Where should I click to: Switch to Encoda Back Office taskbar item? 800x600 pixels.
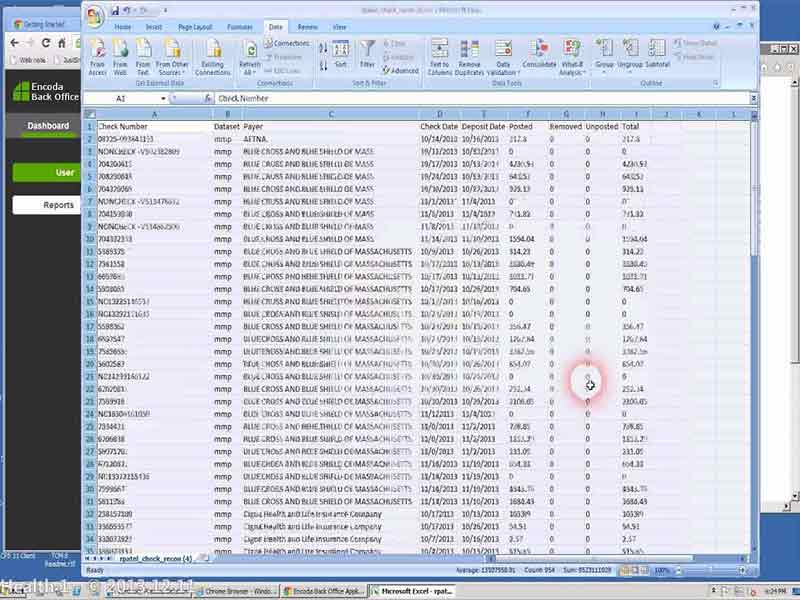[x=322, y=591]
